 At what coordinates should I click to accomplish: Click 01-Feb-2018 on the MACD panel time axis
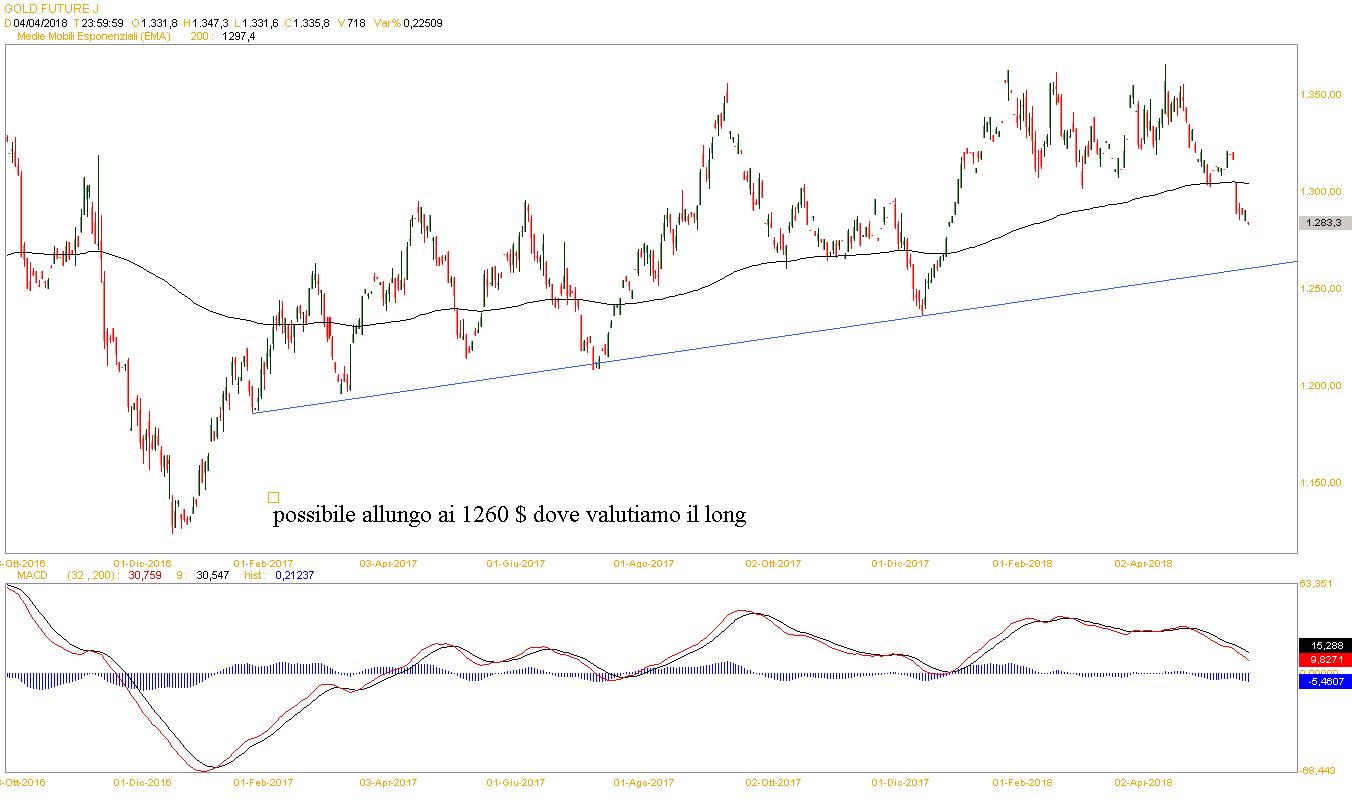pyautogui.click(x=1021, y=782)
